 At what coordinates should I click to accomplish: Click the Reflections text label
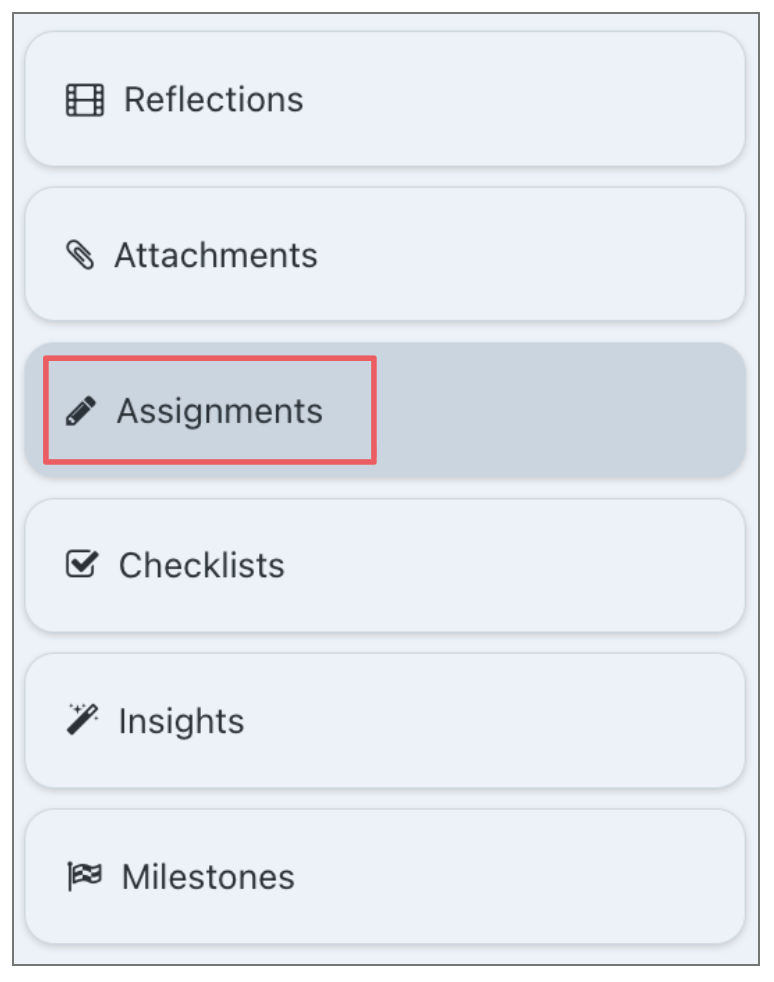tap(213, 100)
